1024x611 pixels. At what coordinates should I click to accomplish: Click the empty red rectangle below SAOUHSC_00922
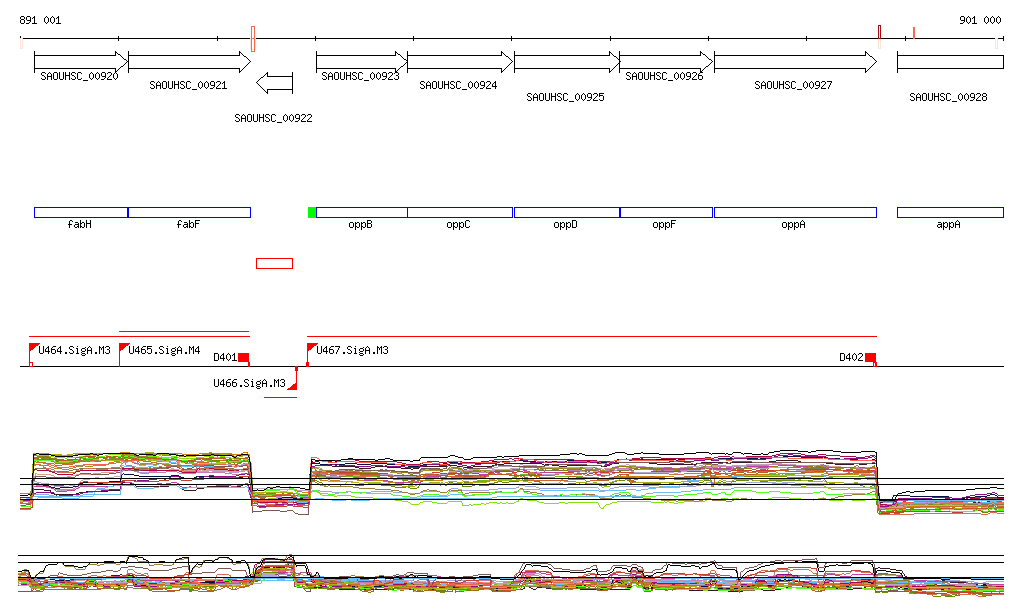(x=274, y=263)
